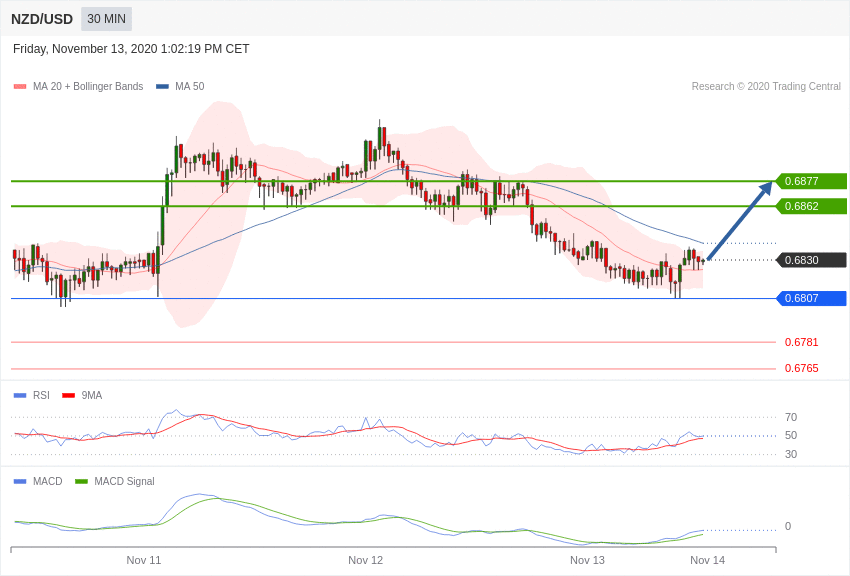Click the 9MA legend label
The width and height of the screenshot is (850, 576).
pos(92,396)
